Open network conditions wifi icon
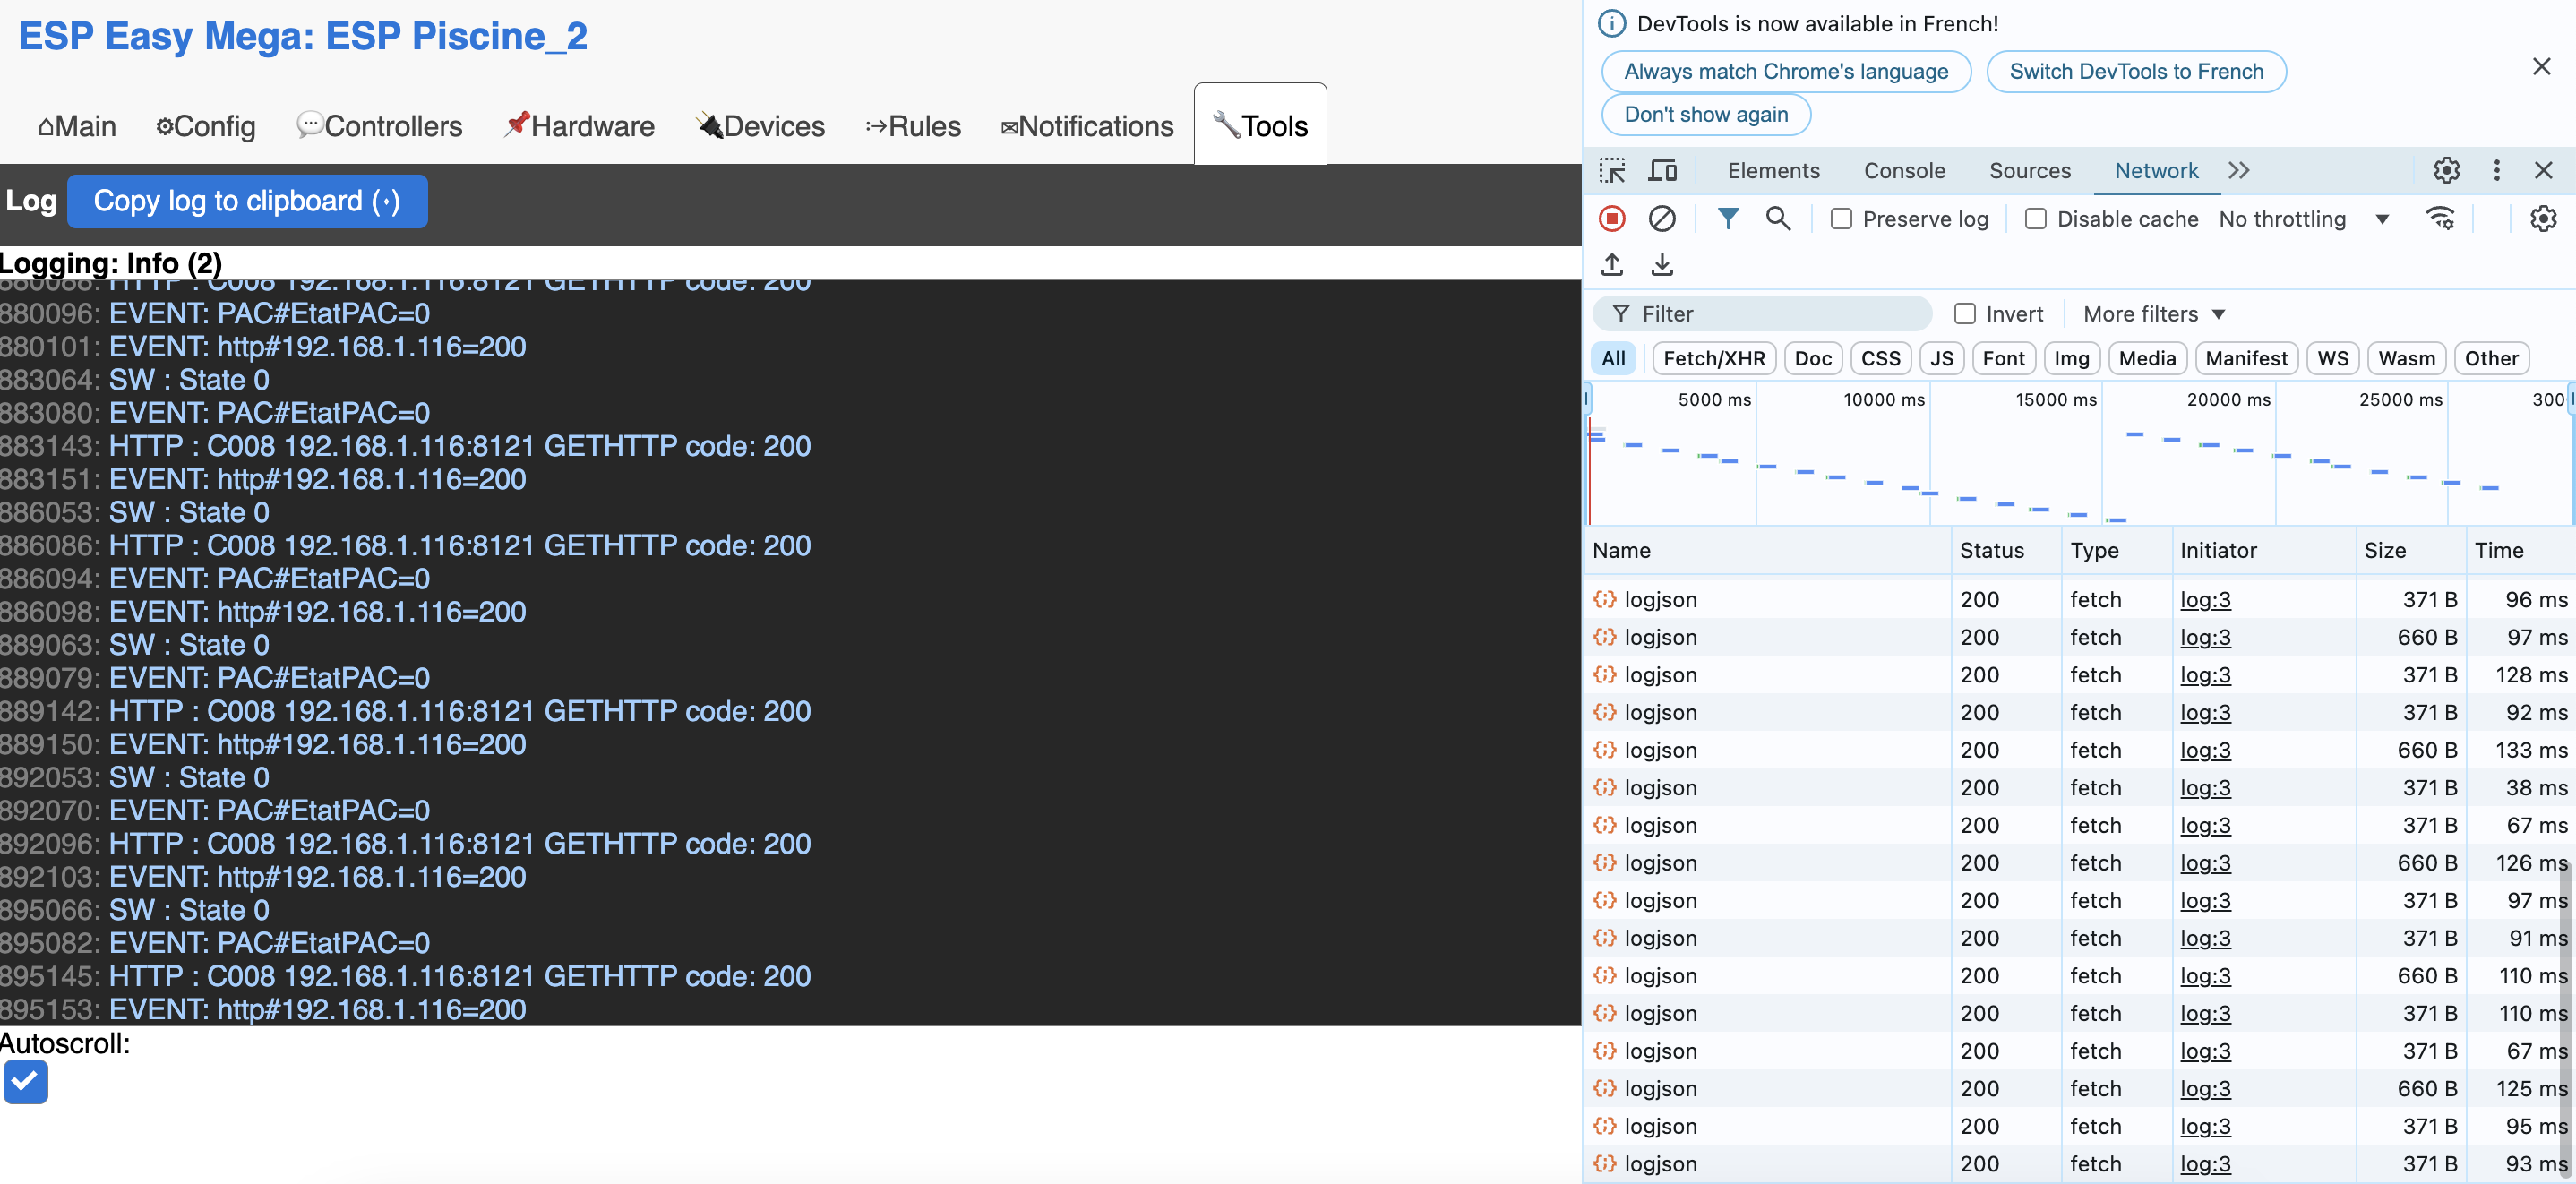Viewport: 2576px width, 1184px height. [x=2440, y=219]
